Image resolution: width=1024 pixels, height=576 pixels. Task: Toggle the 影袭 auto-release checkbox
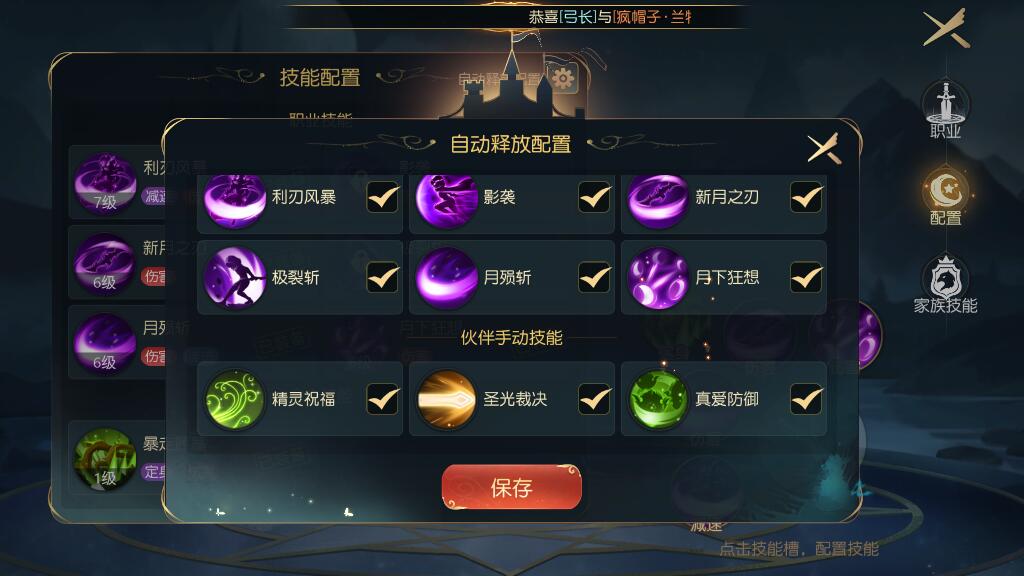594,197
